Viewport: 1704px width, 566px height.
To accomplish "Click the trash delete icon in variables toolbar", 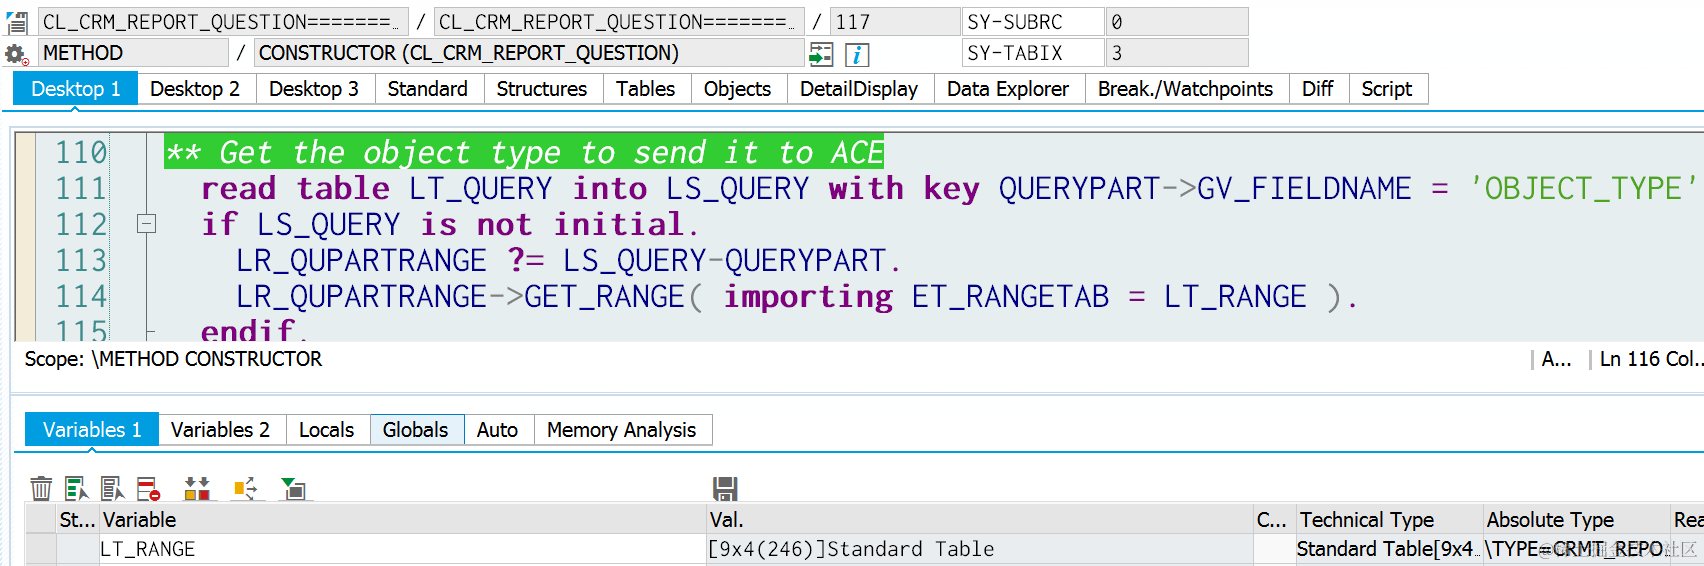I will tap(41, 488).
